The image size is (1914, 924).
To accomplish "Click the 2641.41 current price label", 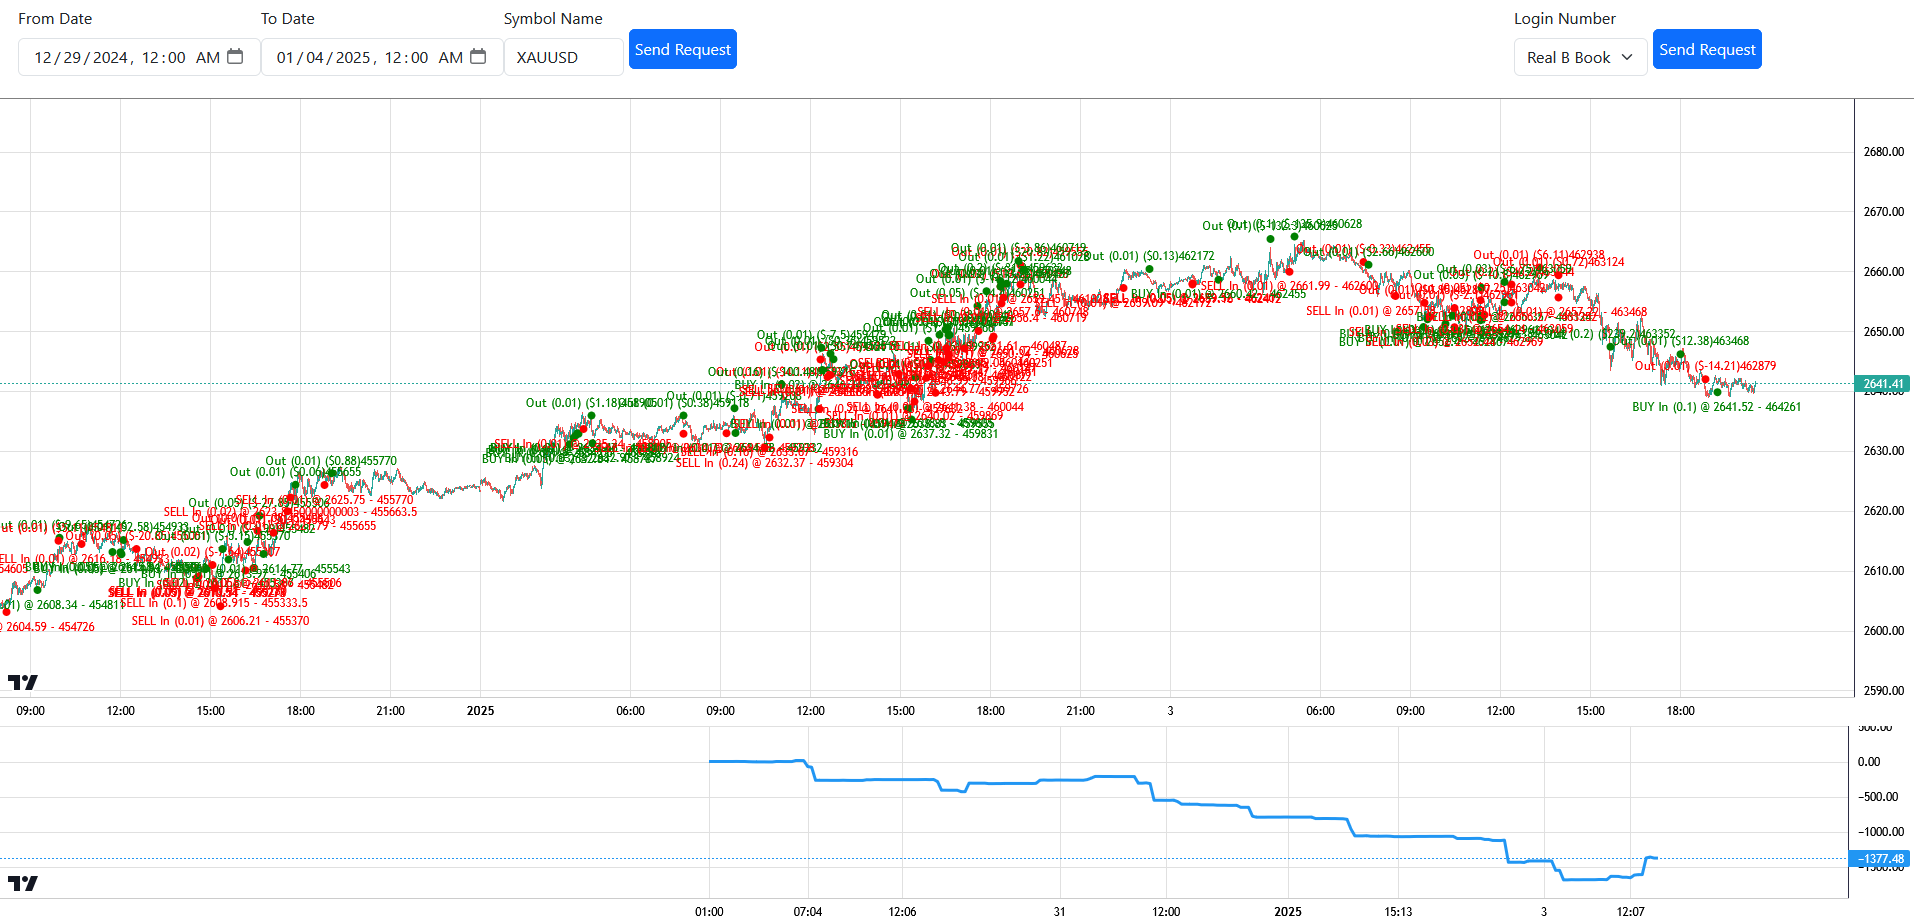I will (x=1883, y=384).
